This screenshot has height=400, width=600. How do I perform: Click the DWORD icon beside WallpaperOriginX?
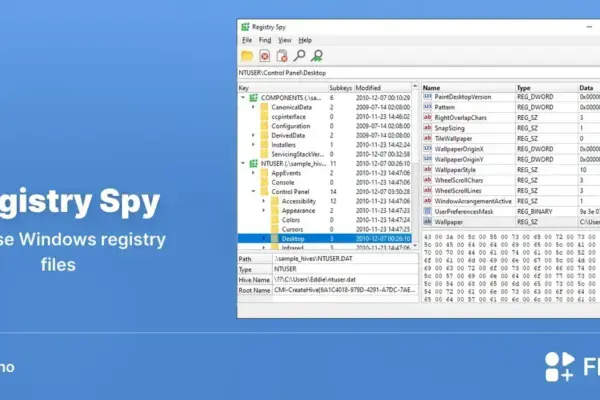427,149
